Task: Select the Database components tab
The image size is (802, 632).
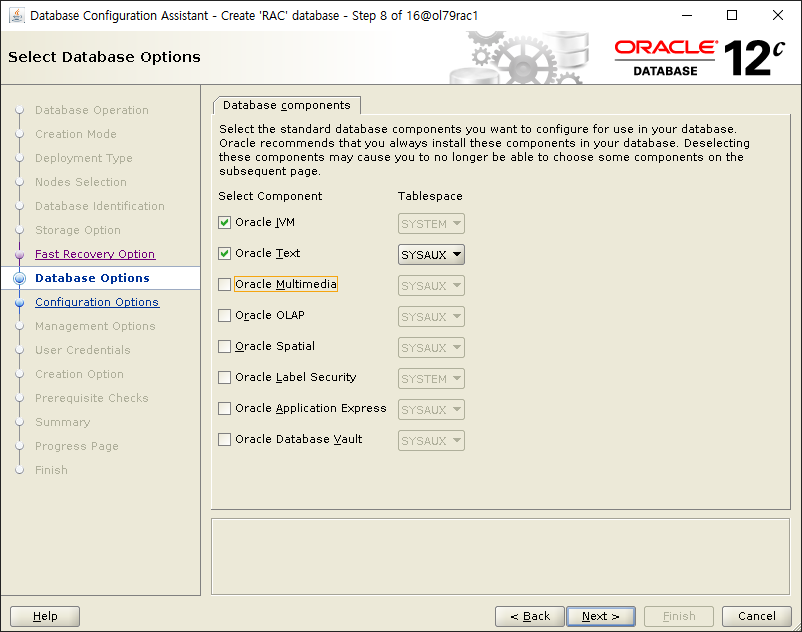Action: (286, 105)
